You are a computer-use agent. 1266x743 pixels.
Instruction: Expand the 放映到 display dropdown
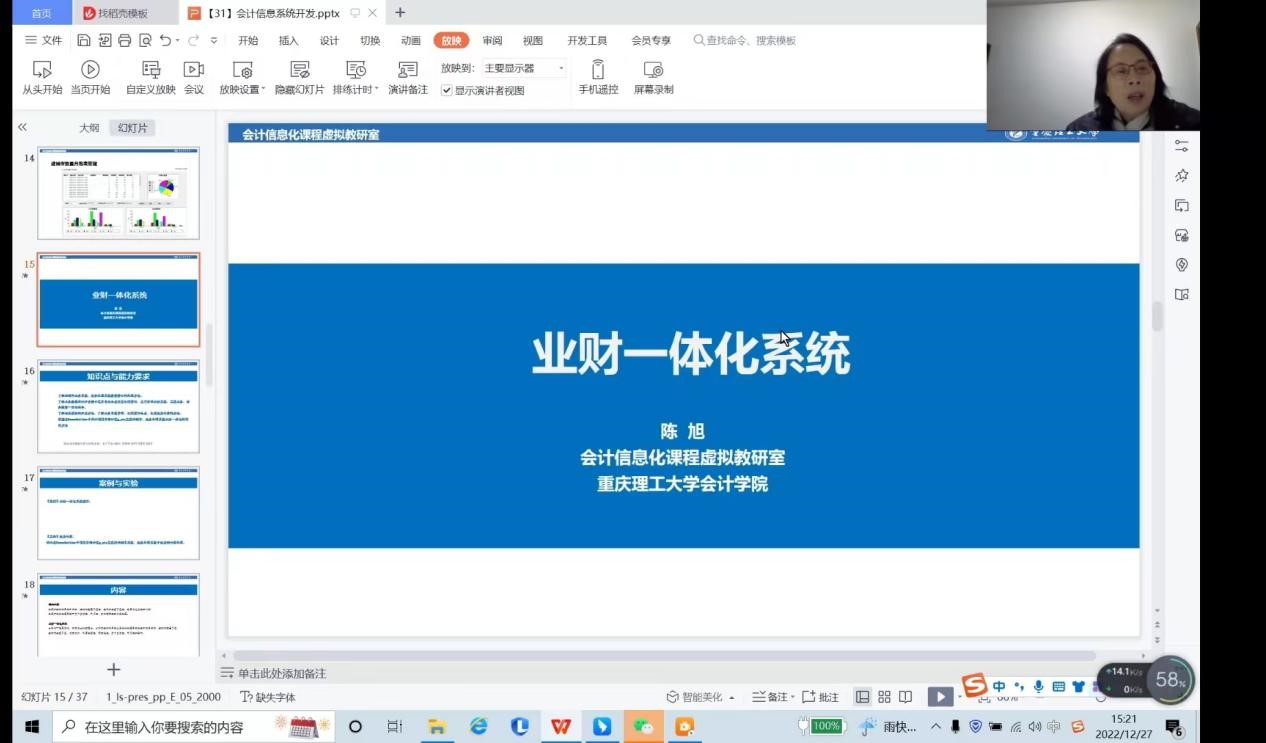561,68
